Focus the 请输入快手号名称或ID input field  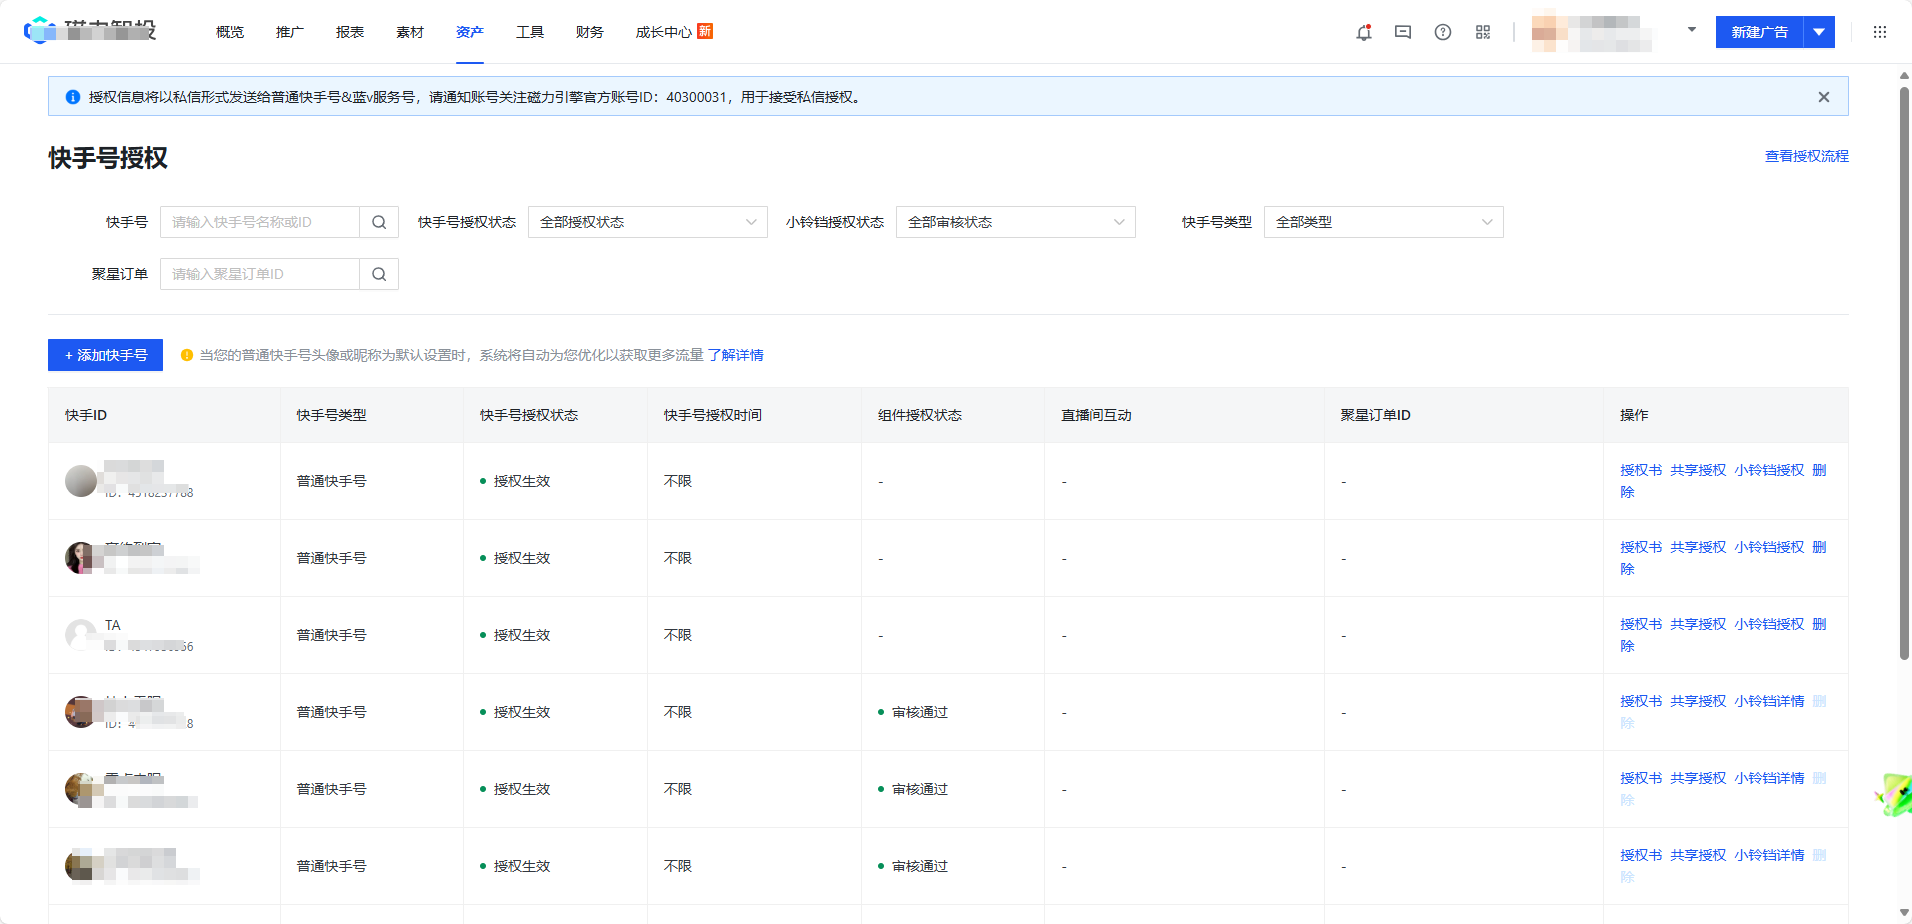click(x=260, y=222)
